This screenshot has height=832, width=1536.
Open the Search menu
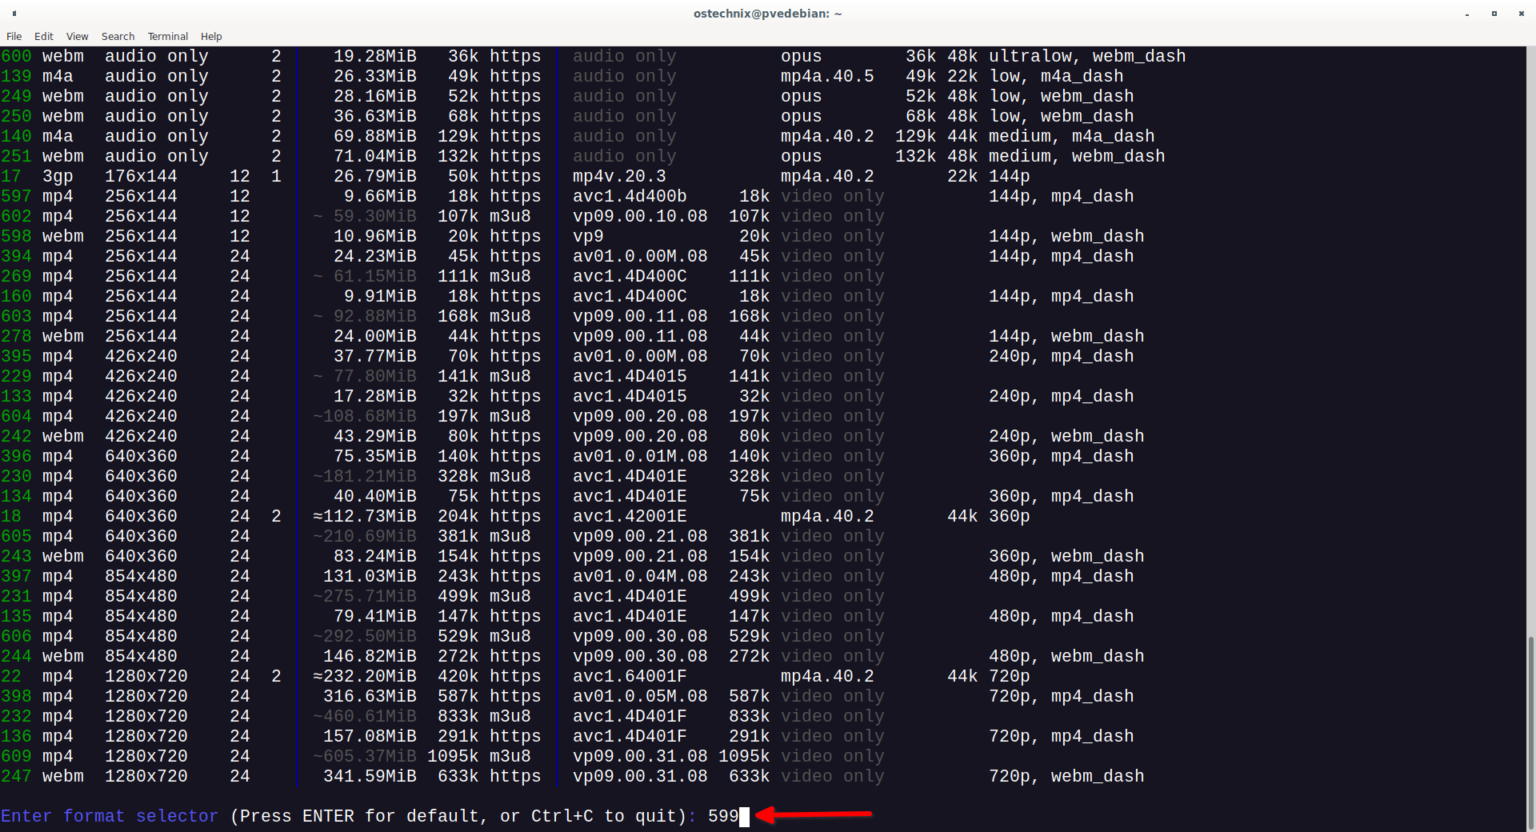point(117,36)
